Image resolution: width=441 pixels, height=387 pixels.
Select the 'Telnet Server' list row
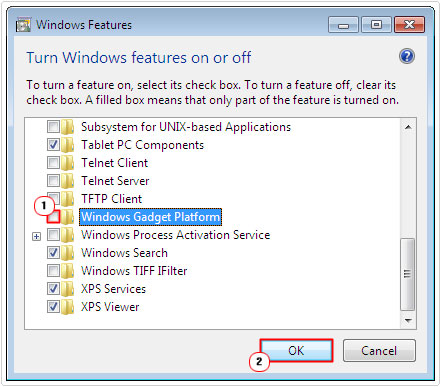pyautogui.click(x=115, y=181)
